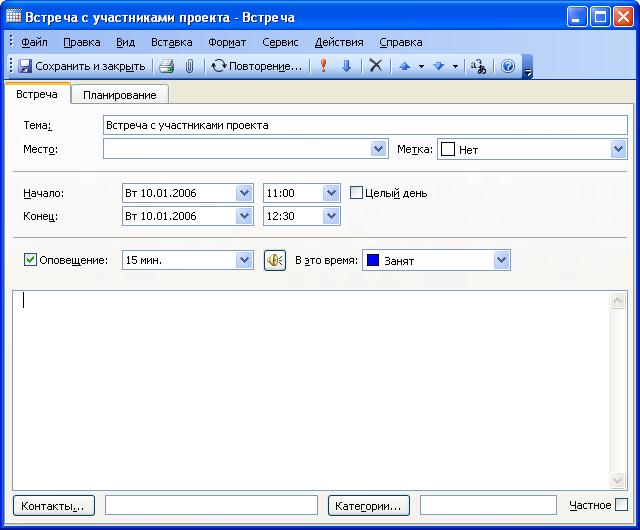The height and width of the screenshot is (530, 640).
Task: Click the Категории... button
Action: (369, 506)
